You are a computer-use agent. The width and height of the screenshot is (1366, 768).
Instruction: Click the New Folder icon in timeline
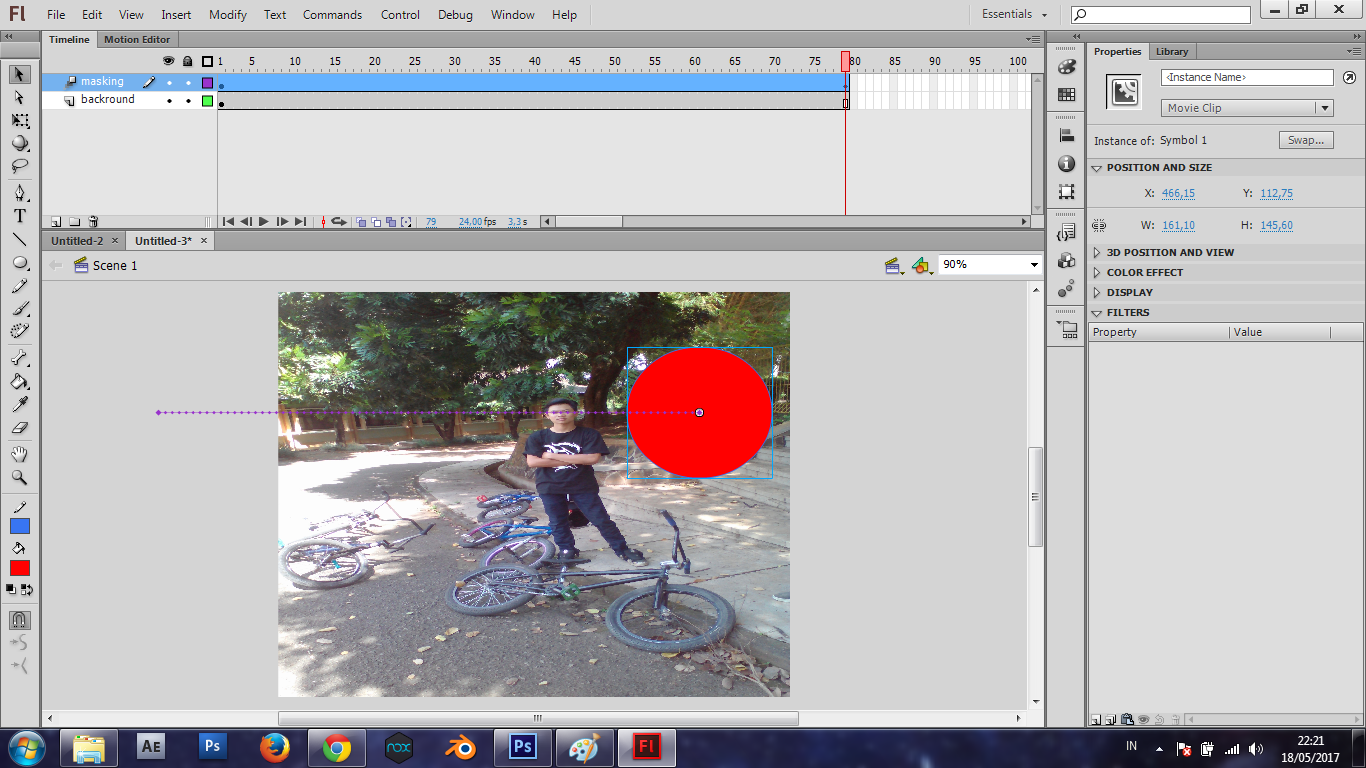coord(75,222)
